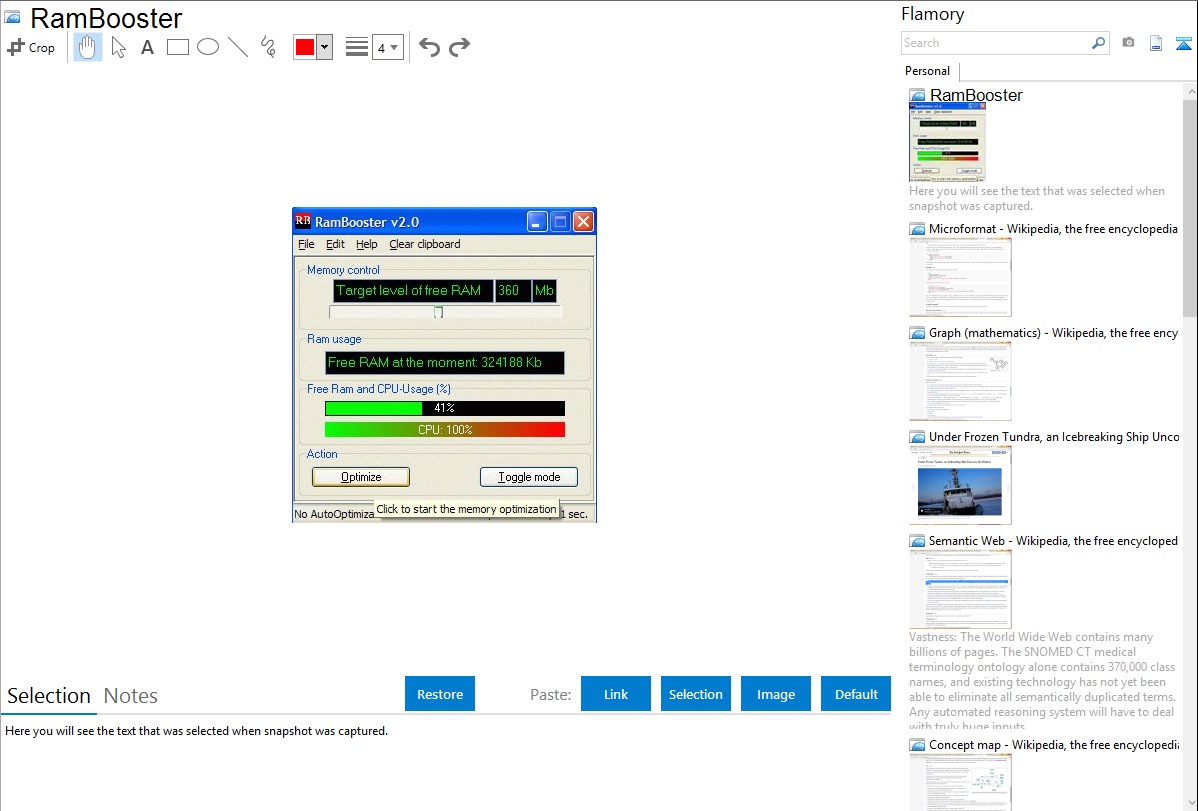Paste as Link
Screen dimensions: 1198x811
coord(616,694)
